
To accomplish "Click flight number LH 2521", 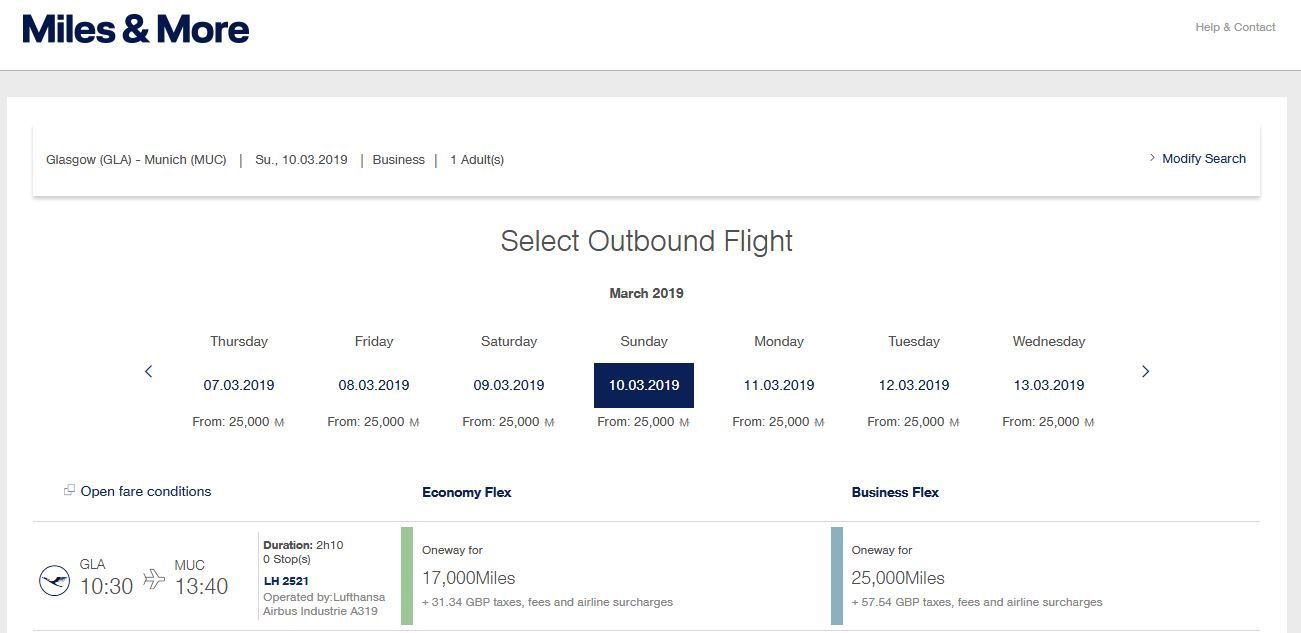I will pyautogui.click(x=286, y=581).
